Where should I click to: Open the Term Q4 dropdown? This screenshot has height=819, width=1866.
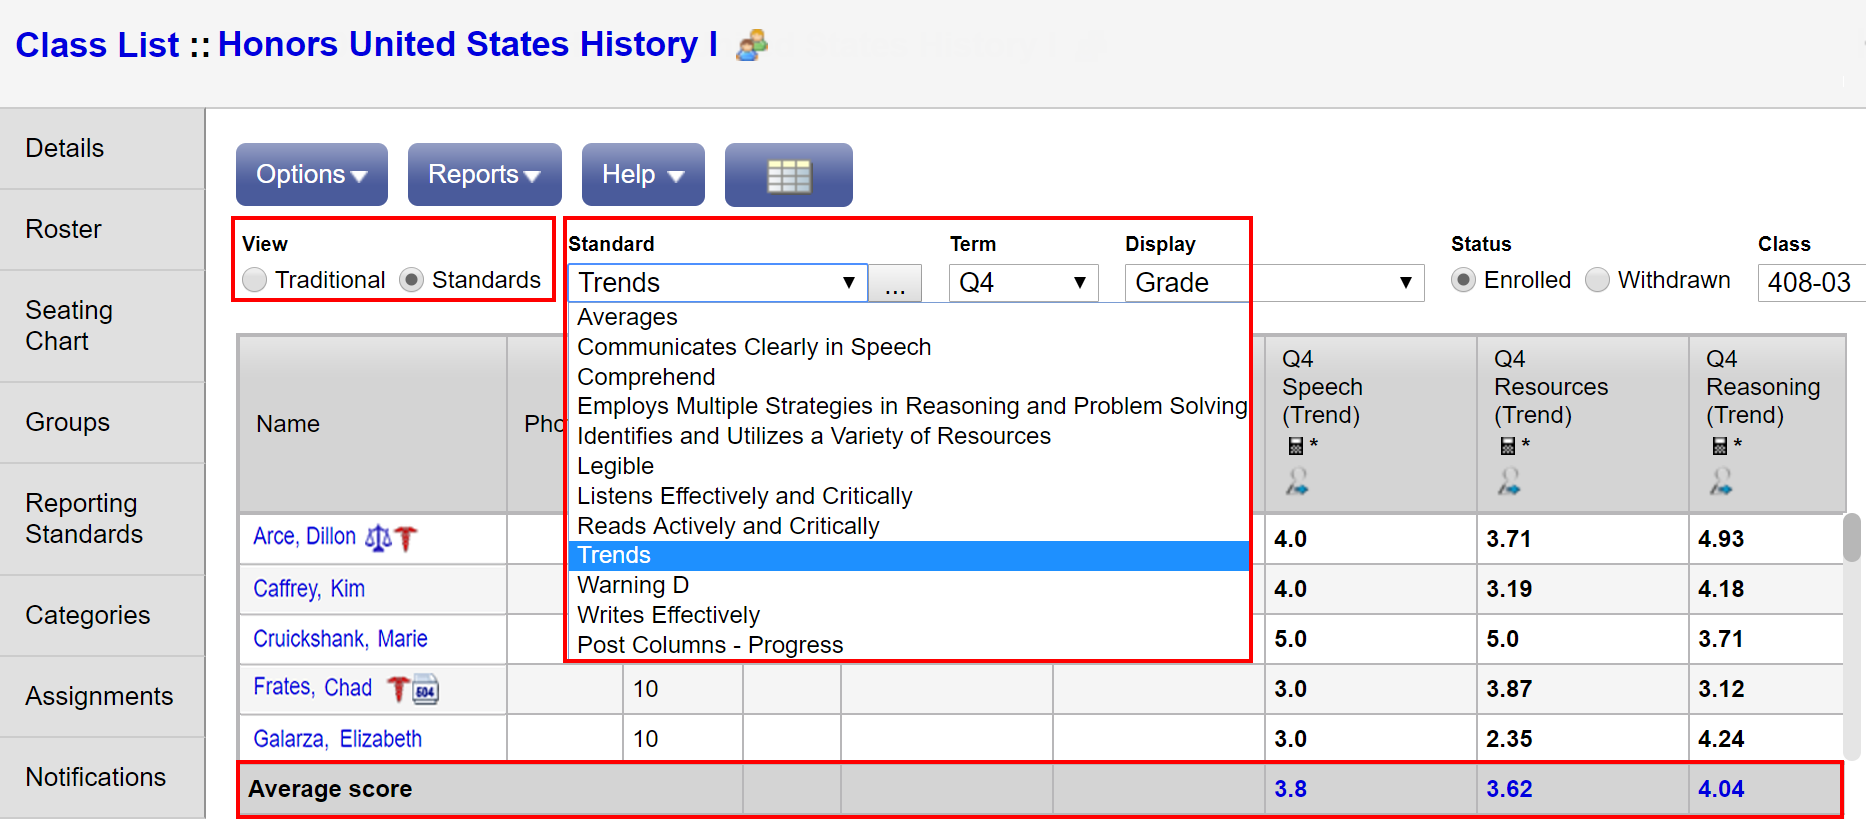(x=1023, y=283)
